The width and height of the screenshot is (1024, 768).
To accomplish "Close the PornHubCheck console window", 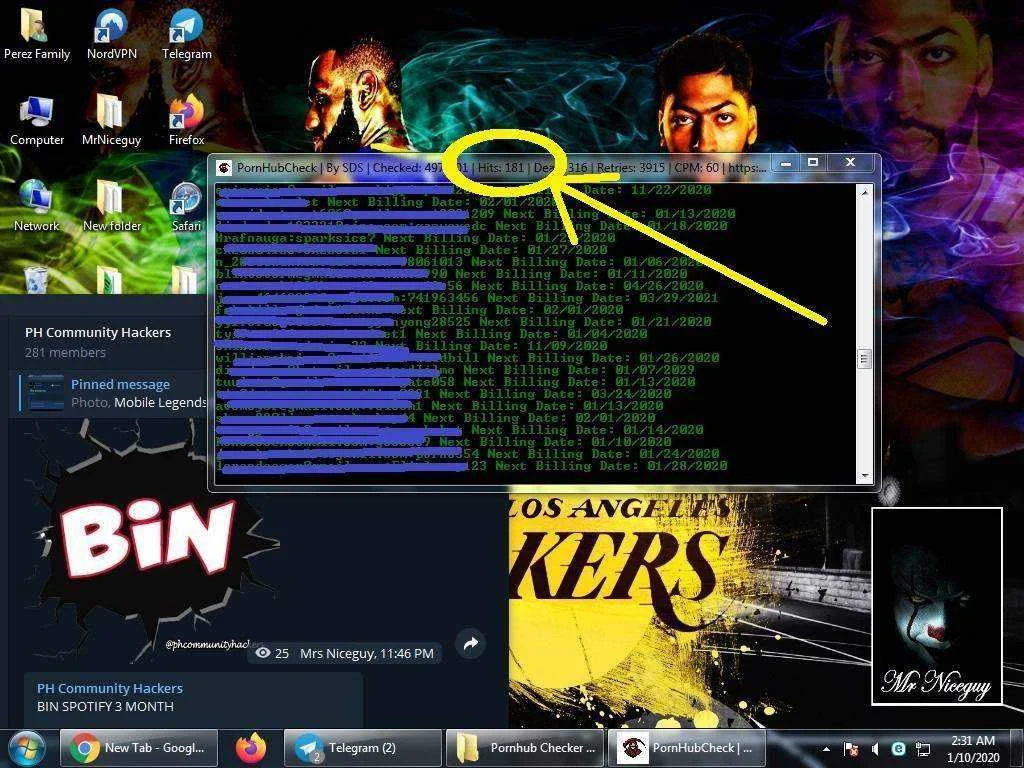I will tap(850, 163).
